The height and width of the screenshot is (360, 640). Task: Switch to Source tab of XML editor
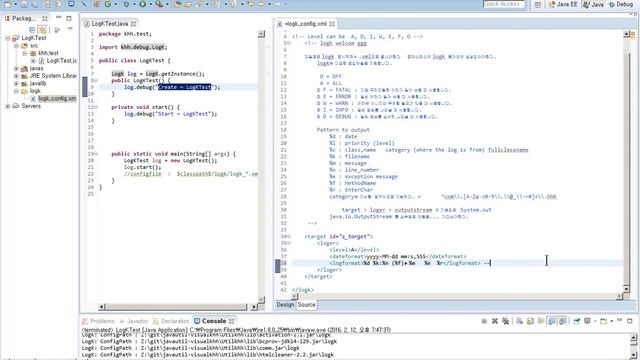click(306, 304)
